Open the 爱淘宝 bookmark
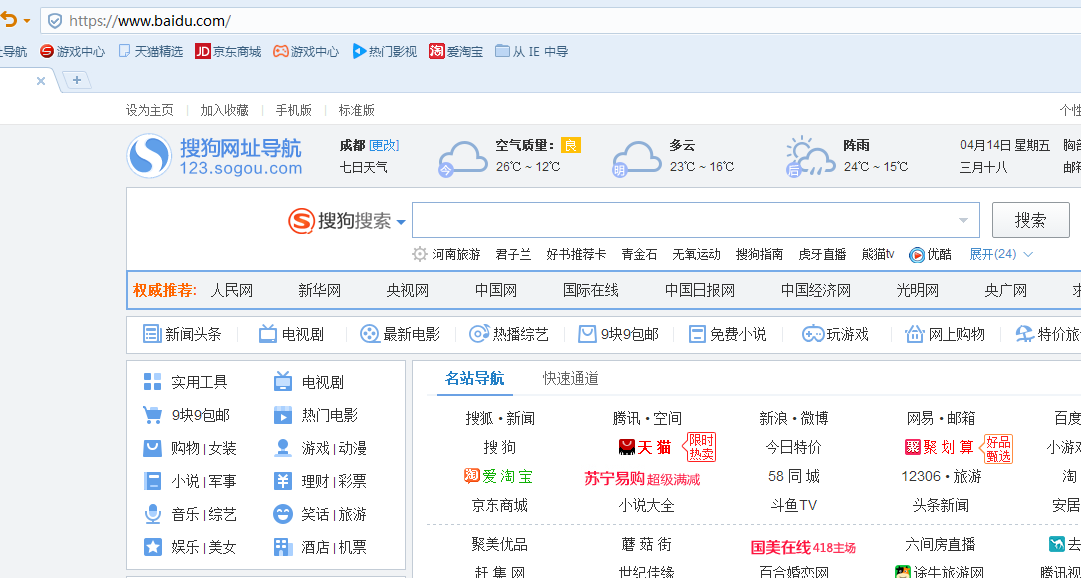Image resolution: width=1081 pixels, height=578 pixels. [456, 51]
